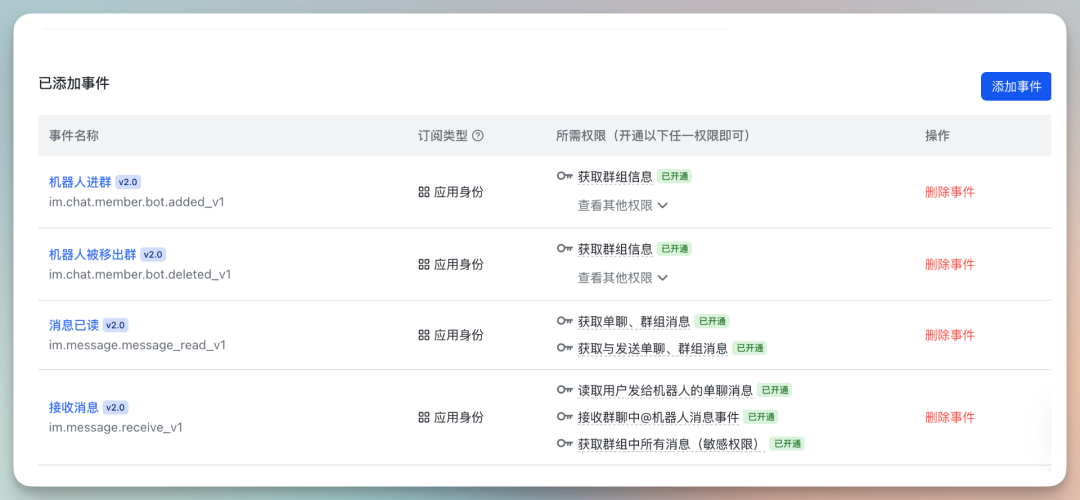Click the 添加事件 button
This screenshot has height=500, width=1080.
coord(1015,87)
